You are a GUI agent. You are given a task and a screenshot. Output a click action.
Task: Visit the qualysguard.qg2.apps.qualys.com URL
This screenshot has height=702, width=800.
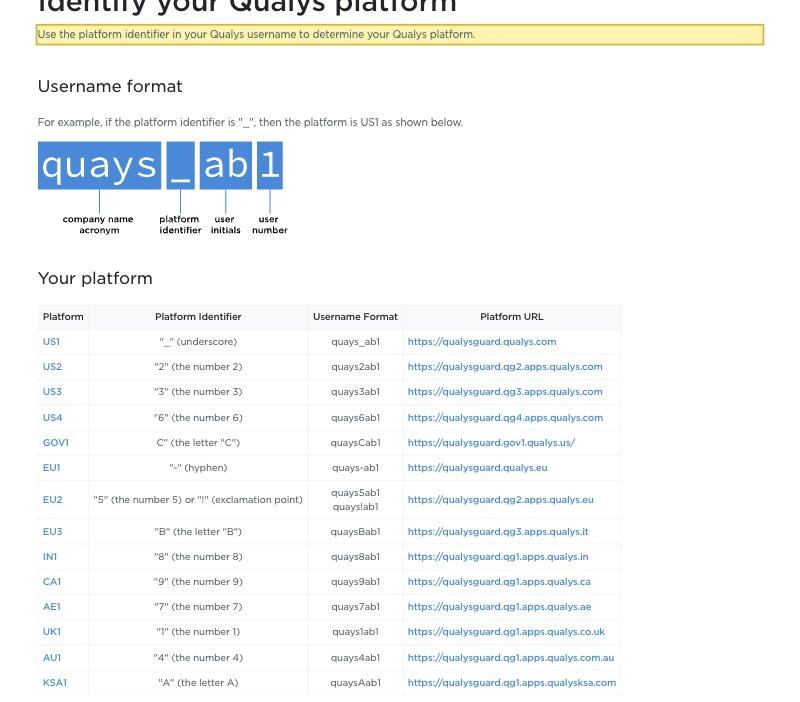(x=505, y=366)
